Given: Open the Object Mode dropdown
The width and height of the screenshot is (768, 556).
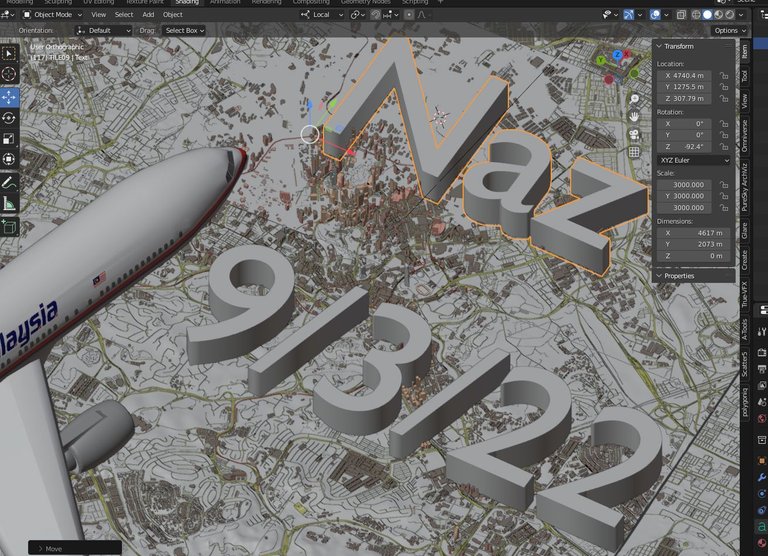Looking at the screenshot, I should [52, 15].
